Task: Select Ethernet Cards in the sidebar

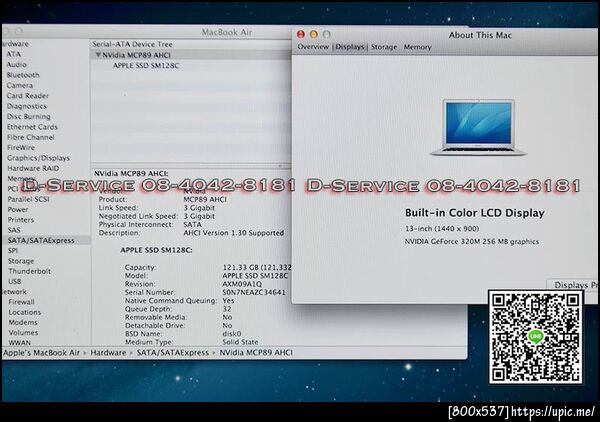Action: click(x=32, y=127)
